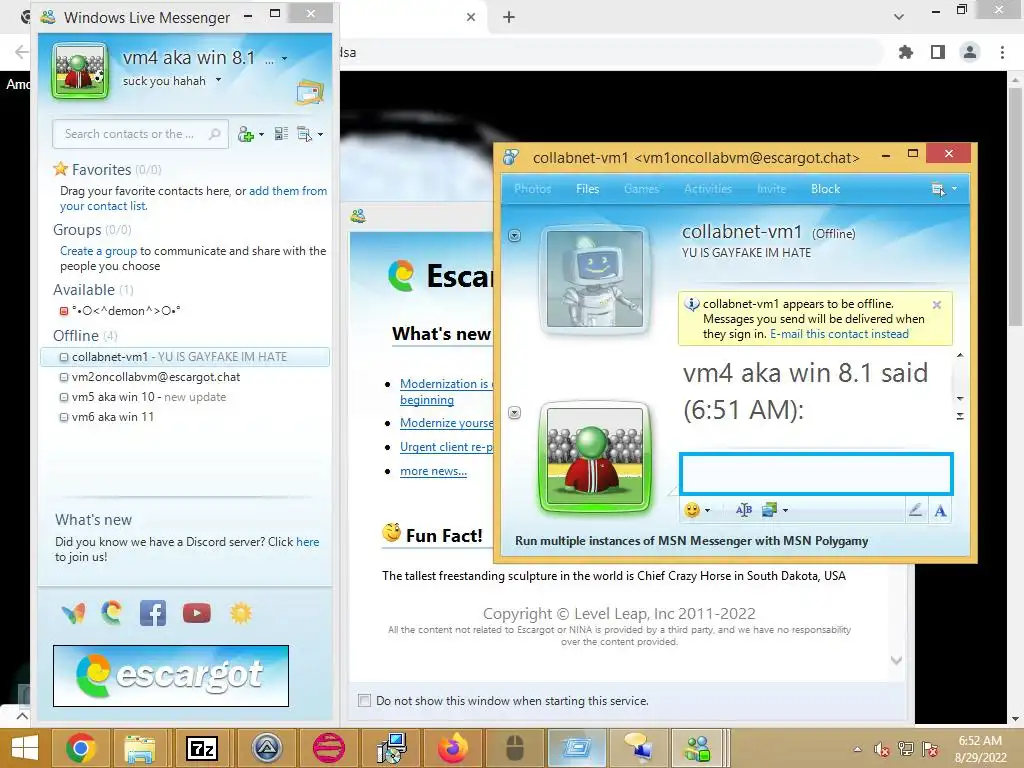Image resolution: width=1024 pixels, height=768 pixels.
Task: Click the mail envelope icon under the profile
Action: pos(310,92)
